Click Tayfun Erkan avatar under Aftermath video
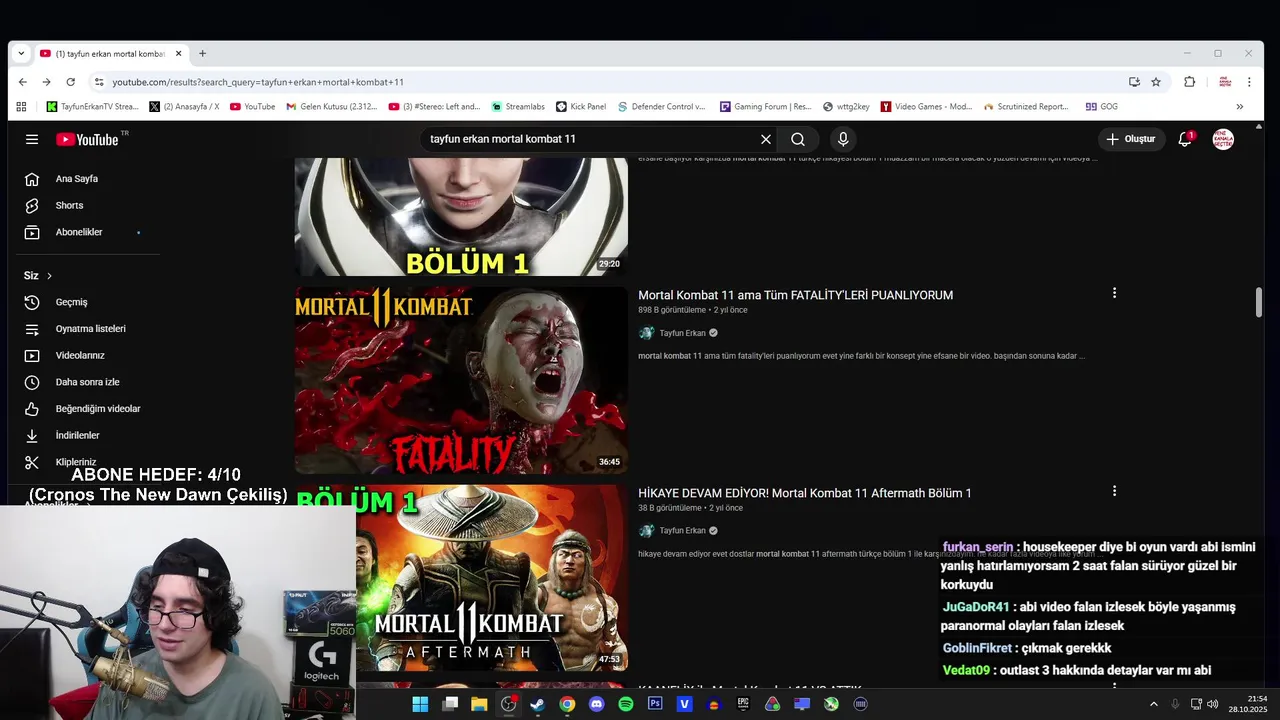1280x720 pixels. tap(646, 531)
